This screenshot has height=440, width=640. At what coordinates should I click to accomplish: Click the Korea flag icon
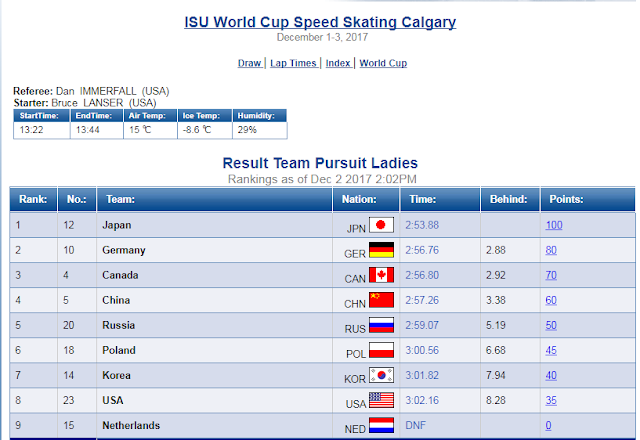[381, 375]
